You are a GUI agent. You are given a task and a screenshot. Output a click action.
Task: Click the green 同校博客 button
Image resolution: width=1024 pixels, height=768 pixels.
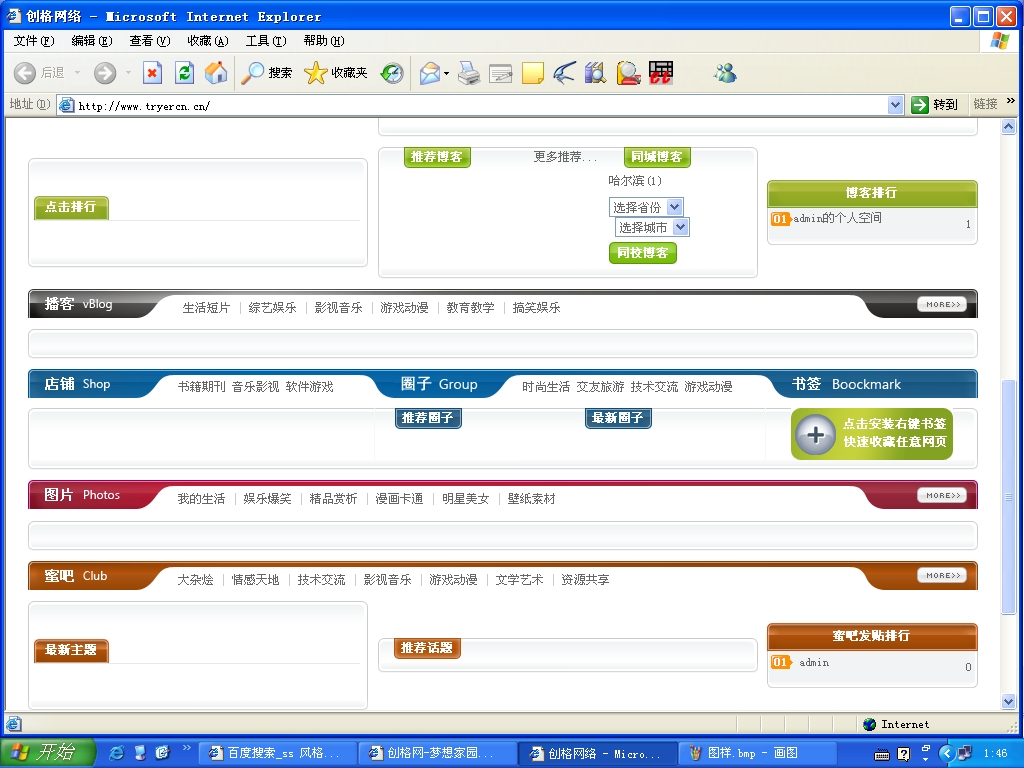point(643,253)
